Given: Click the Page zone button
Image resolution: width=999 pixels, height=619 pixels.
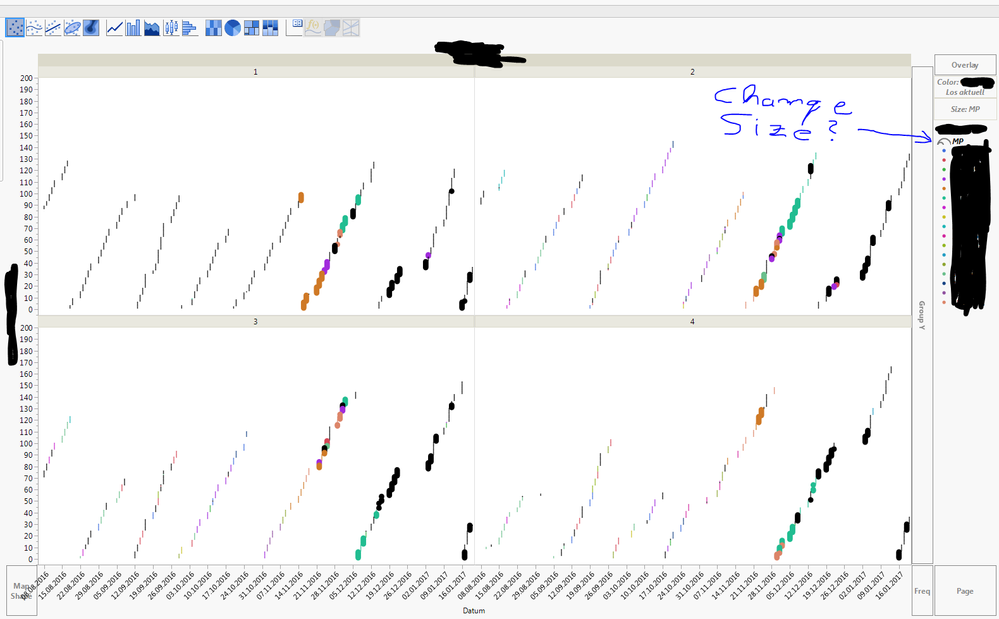Looking at the screenshot, I should [963, 590].
